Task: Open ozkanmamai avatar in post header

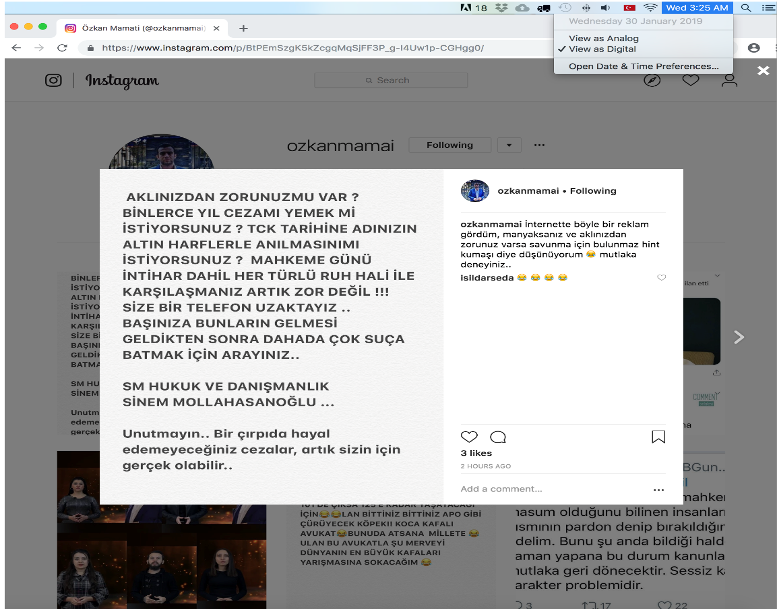Action: click(x=475, y=191)
